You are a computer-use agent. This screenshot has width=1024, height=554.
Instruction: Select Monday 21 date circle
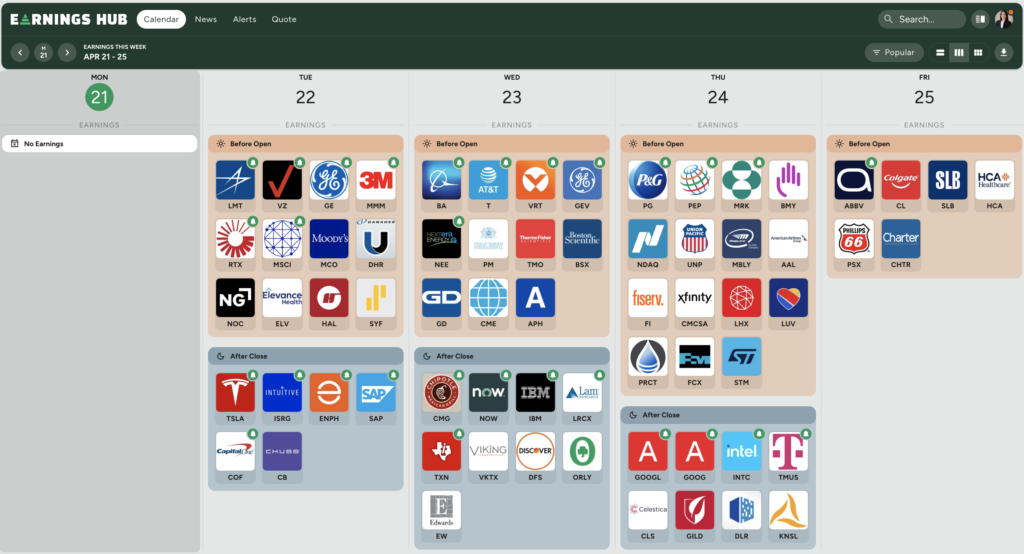(x=99, y=97)
